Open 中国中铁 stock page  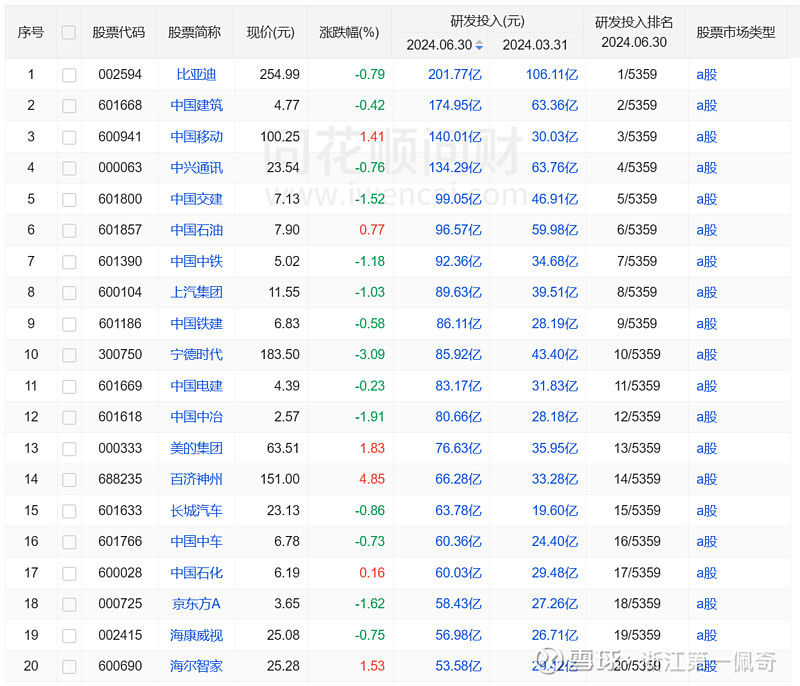(196, 261)
